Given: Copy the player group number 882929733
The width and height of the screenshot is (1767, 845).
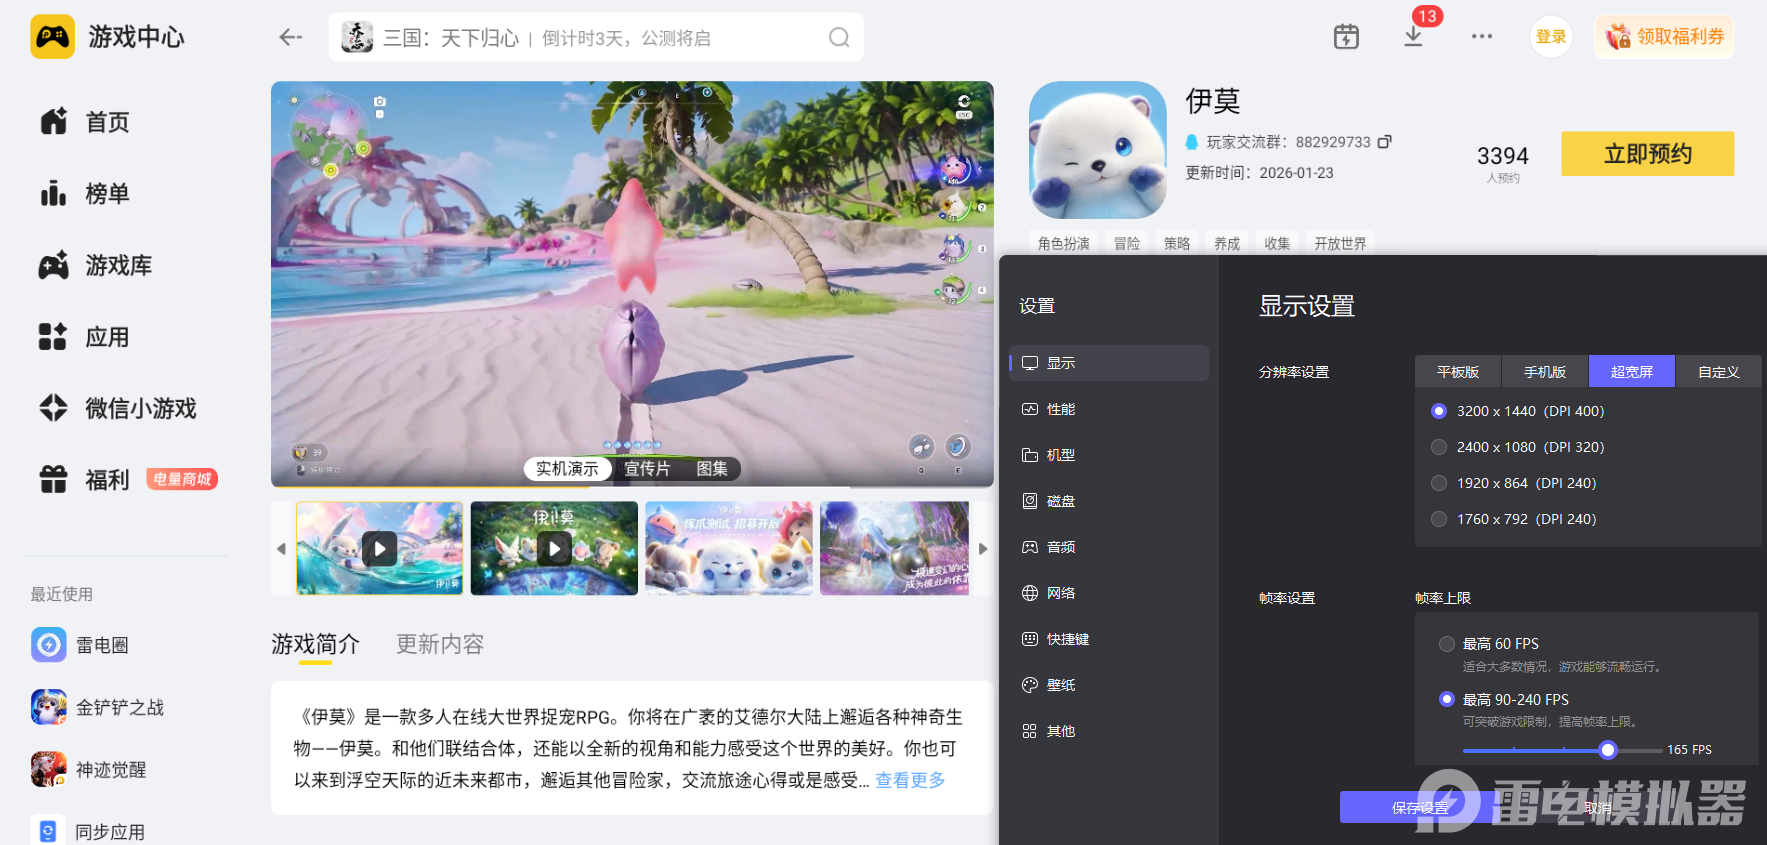Looking at the screenshot, I should [x=1385, y=142].
